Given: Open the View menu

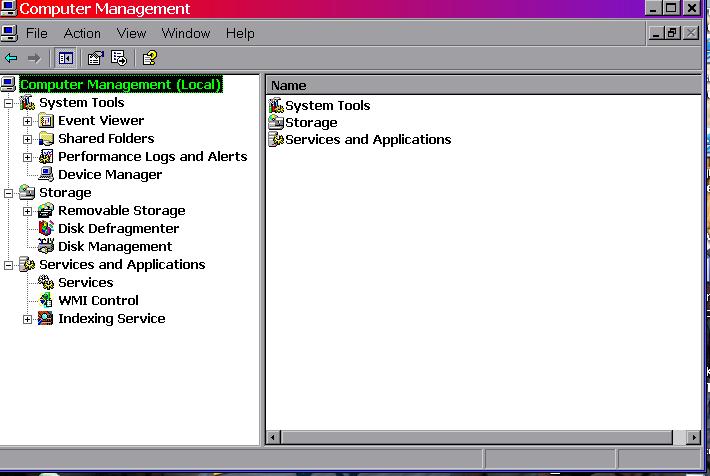Looking at the screenshot, I should [x=131, y=33].
